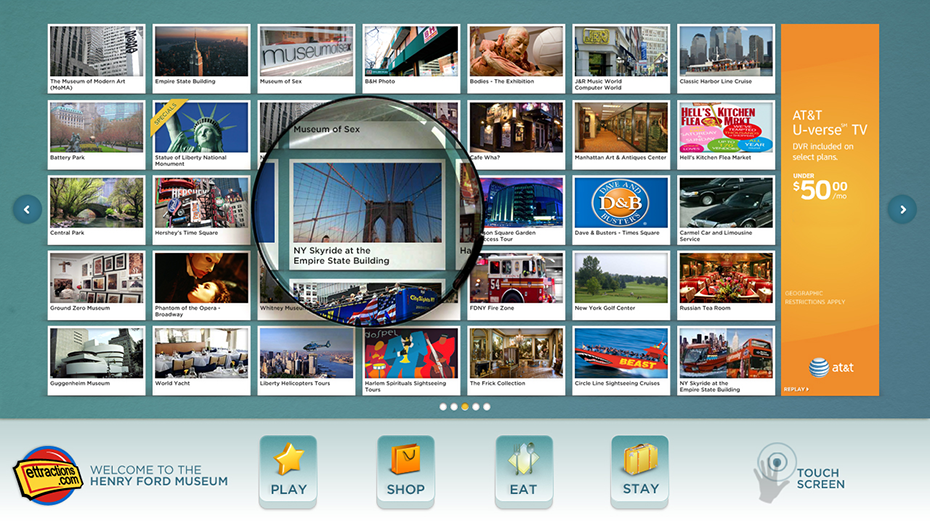
Task: Select Manhattan Art & Antiques Center tile
Action: 621,135
